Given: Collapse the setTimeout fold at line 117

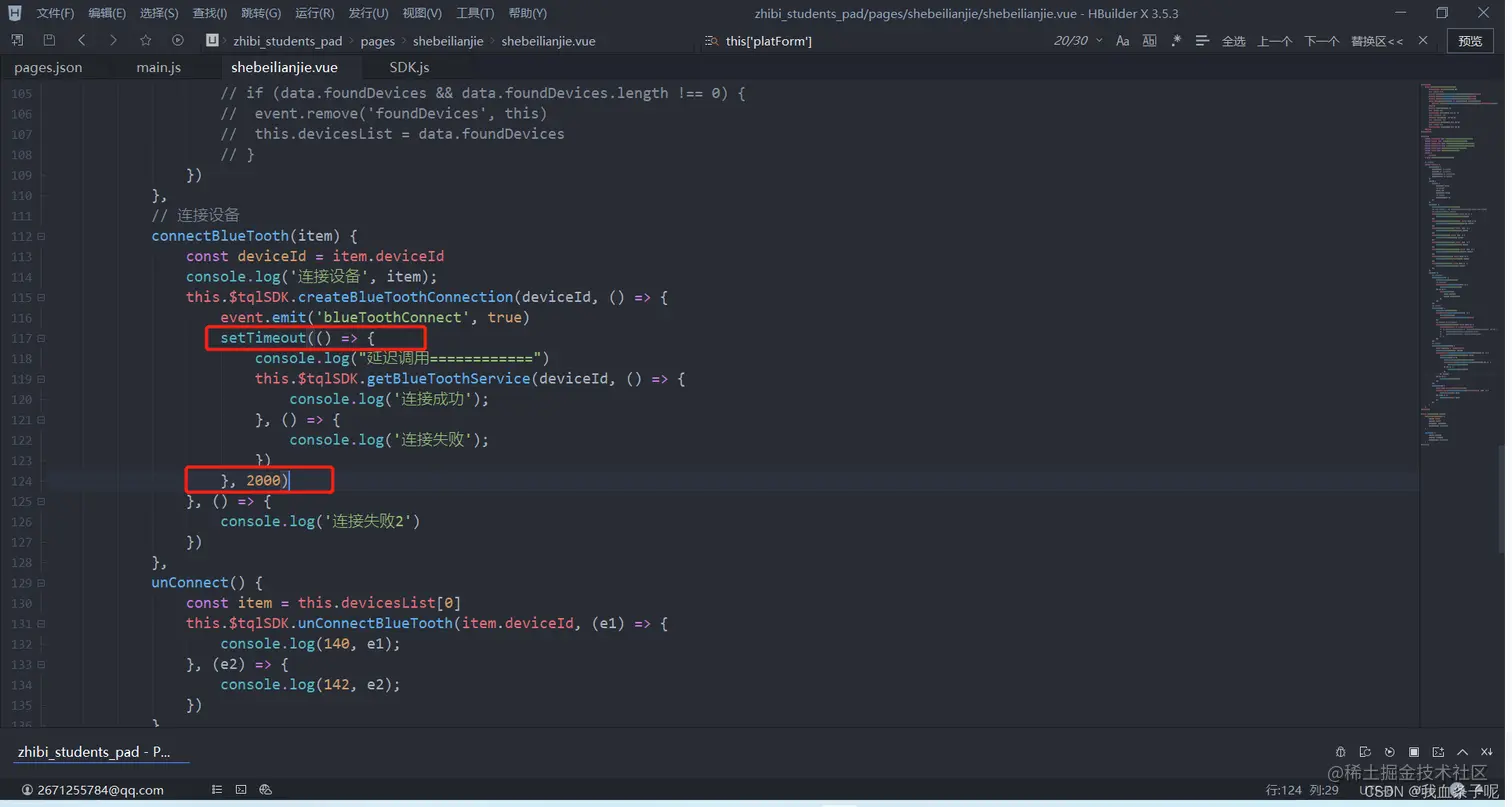Looking at the screenshot, I should [x=41, y=338].
